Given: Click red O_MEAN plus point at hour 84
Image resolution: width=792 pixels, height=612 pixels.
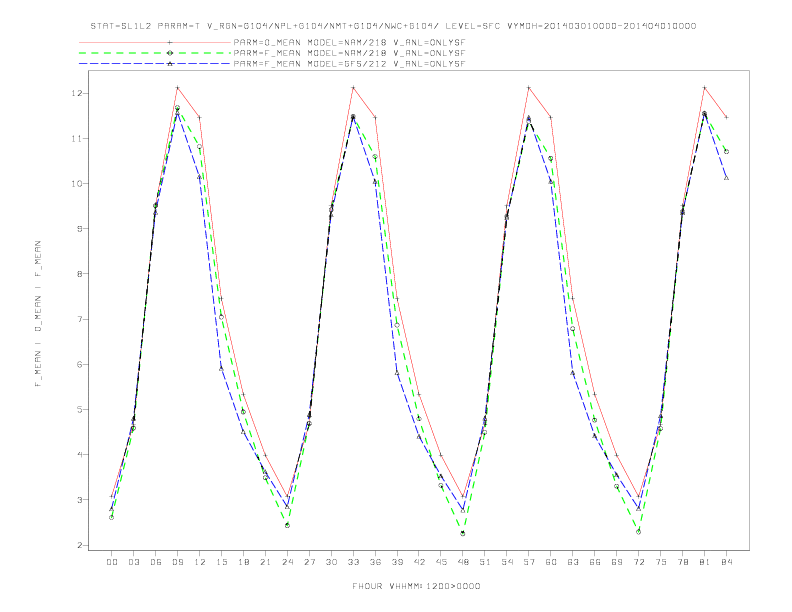Looking at the screenshot, I should [726, 117].
